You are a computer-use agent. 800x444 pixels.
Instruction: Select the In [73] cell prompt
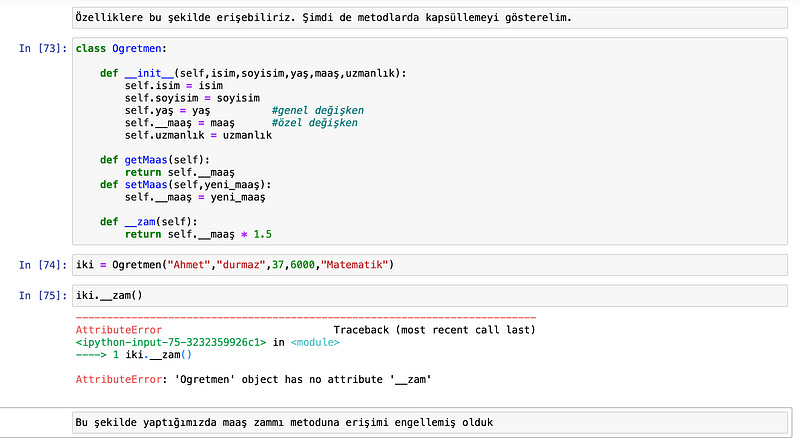pos(43,48)
